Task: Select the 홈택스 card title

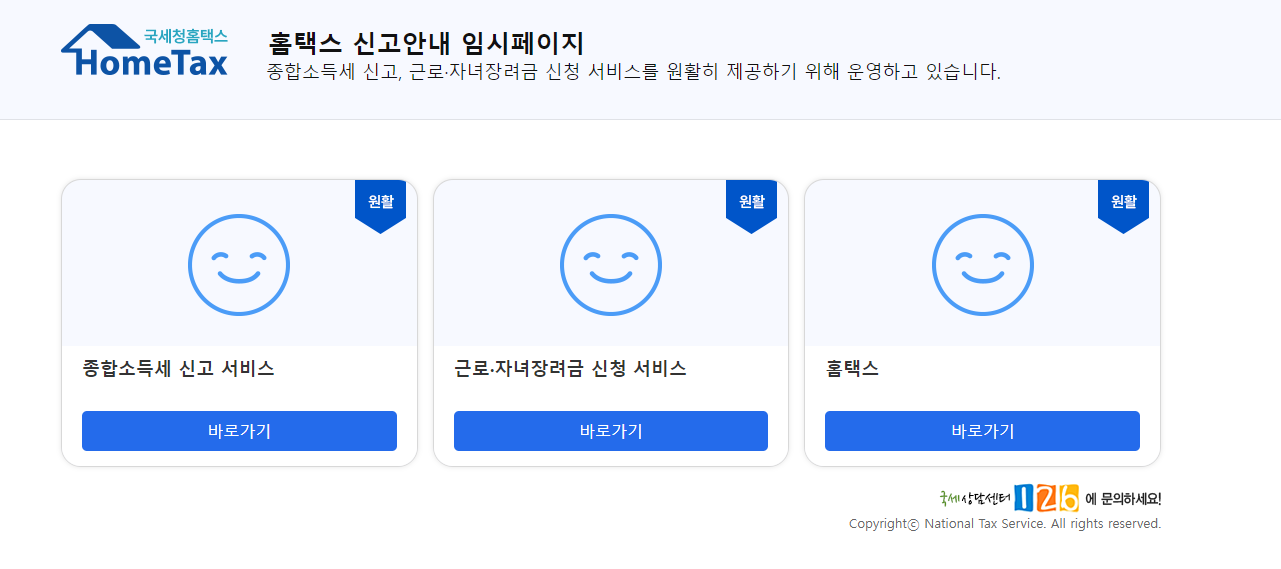Action: click(x=852, y=369)
